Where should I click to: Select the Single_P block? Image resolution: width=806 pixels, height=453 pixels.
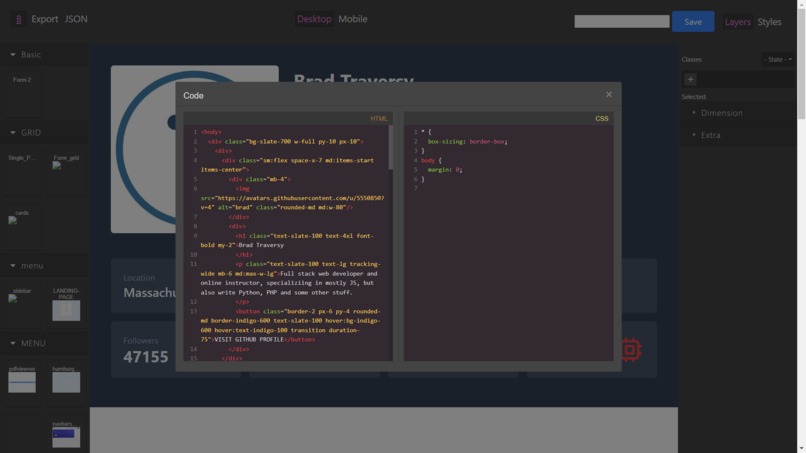tap(22, 173)
